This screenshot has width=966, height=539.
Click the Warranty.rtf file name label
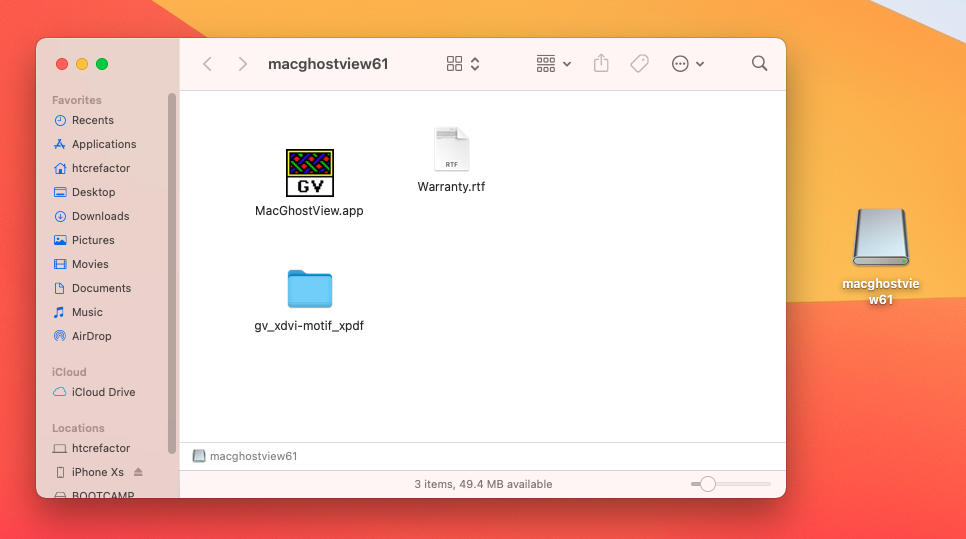[451, 187]
